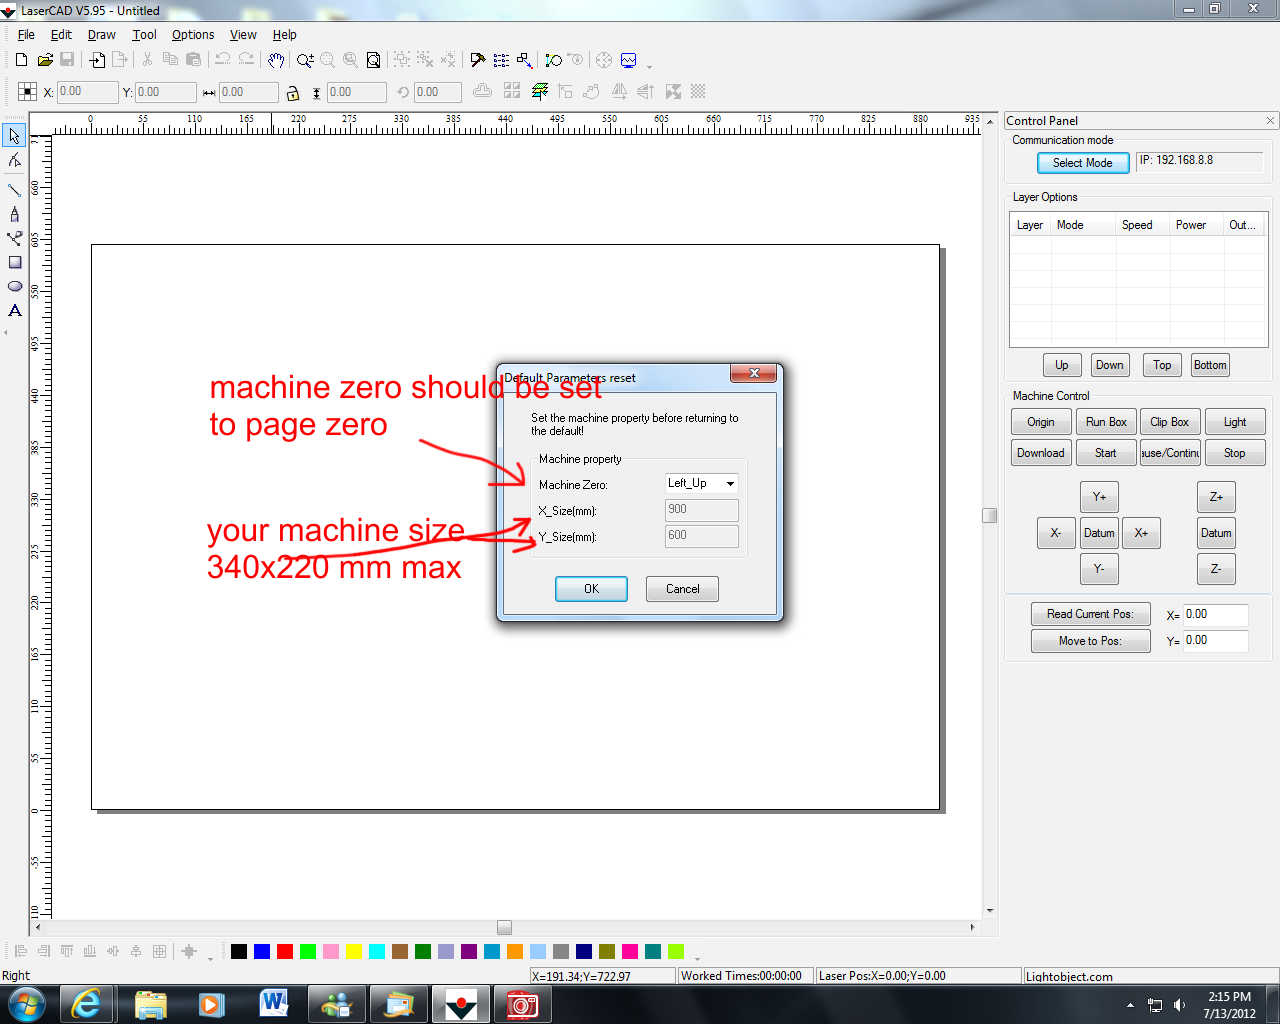Activate the Pan hand tool

[x=276, y=61]
